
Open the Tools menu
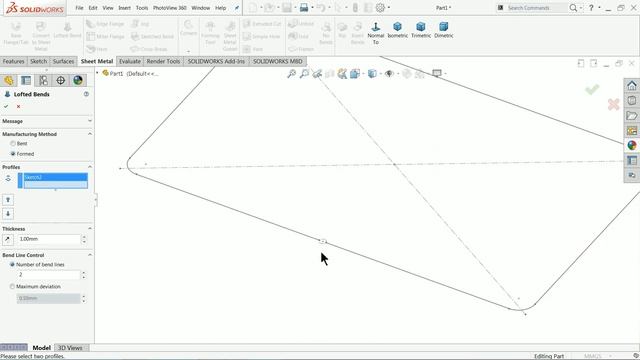point(142,8)
